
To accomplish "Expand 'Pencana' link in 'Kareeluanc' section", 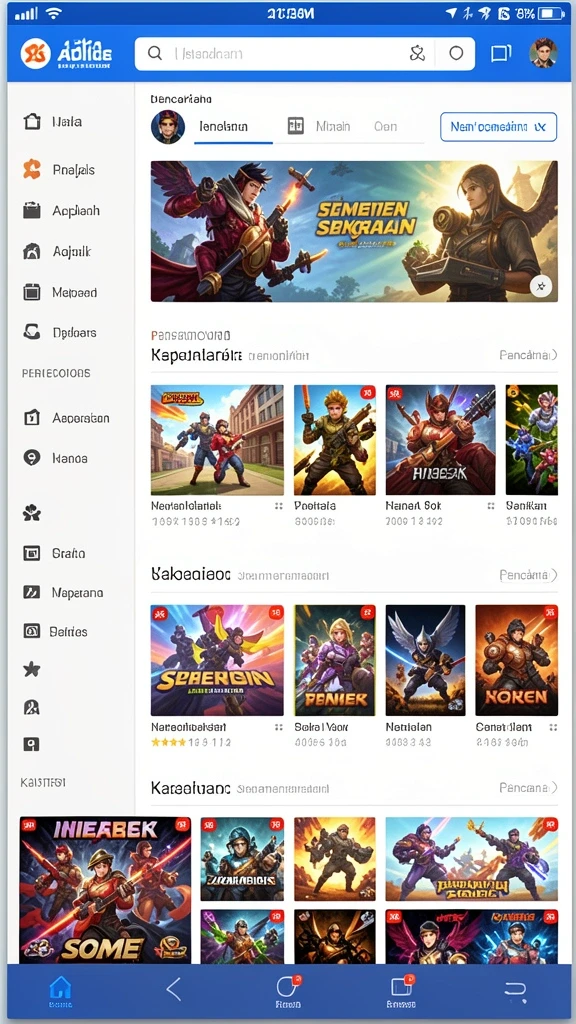I will coord(528,788).
